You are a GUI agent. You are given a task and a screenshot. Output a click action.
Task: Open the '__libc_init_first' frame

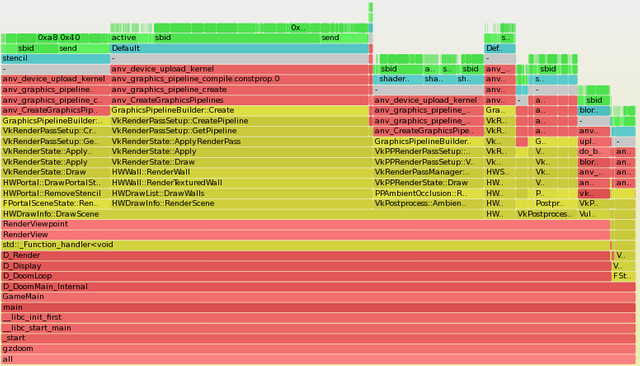pyautogui.click(x=318, y=317)
